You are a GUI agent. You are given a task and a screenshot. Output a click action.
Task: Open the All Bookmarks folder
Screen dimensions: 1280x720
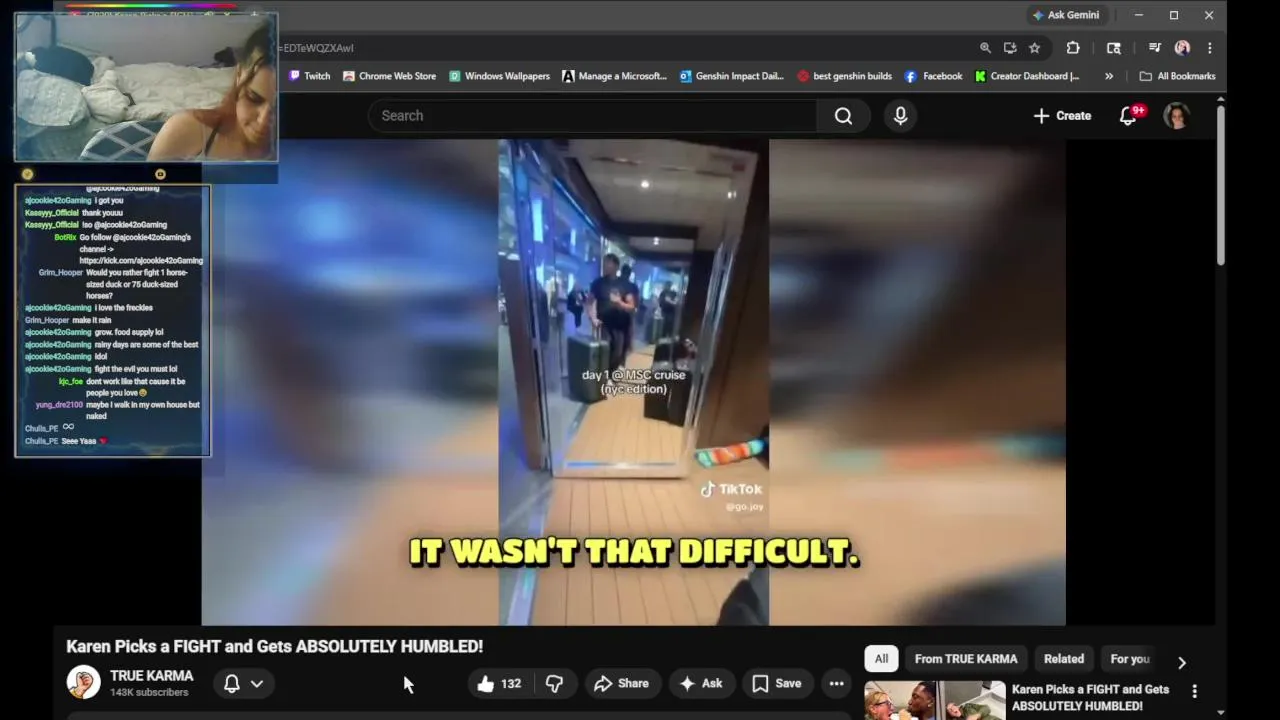point(1177,76)
